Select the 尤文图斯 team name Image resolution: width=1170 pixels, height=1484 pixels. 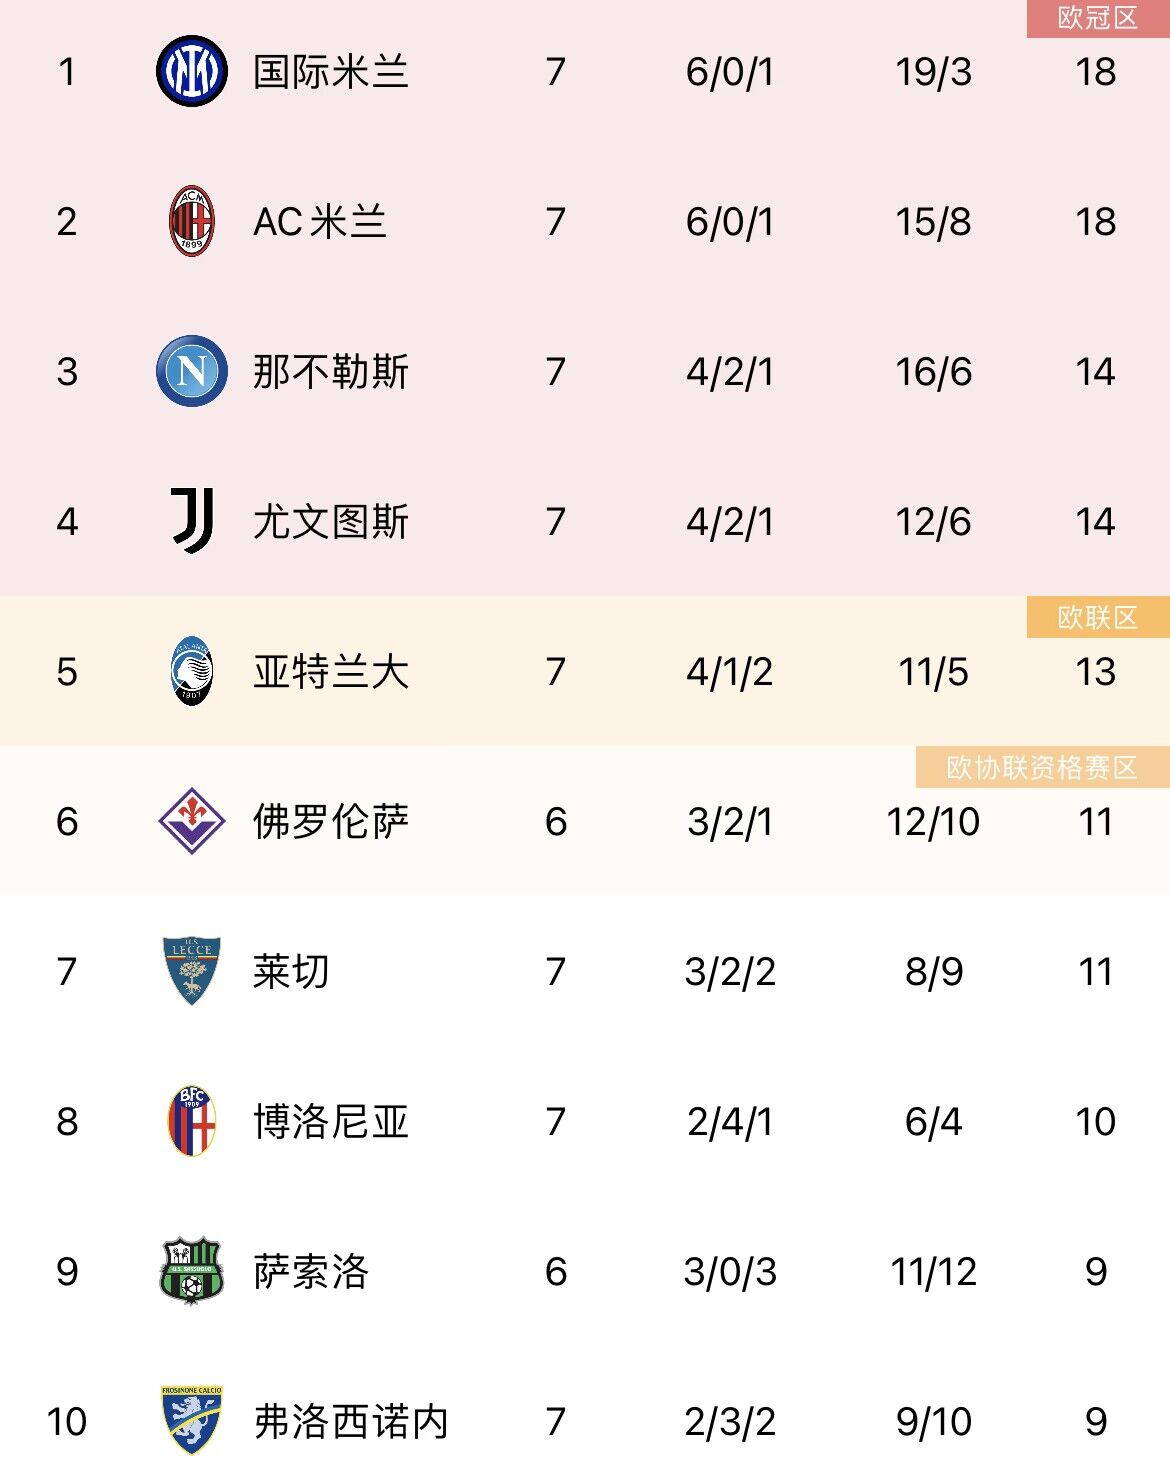coord(330,522)
